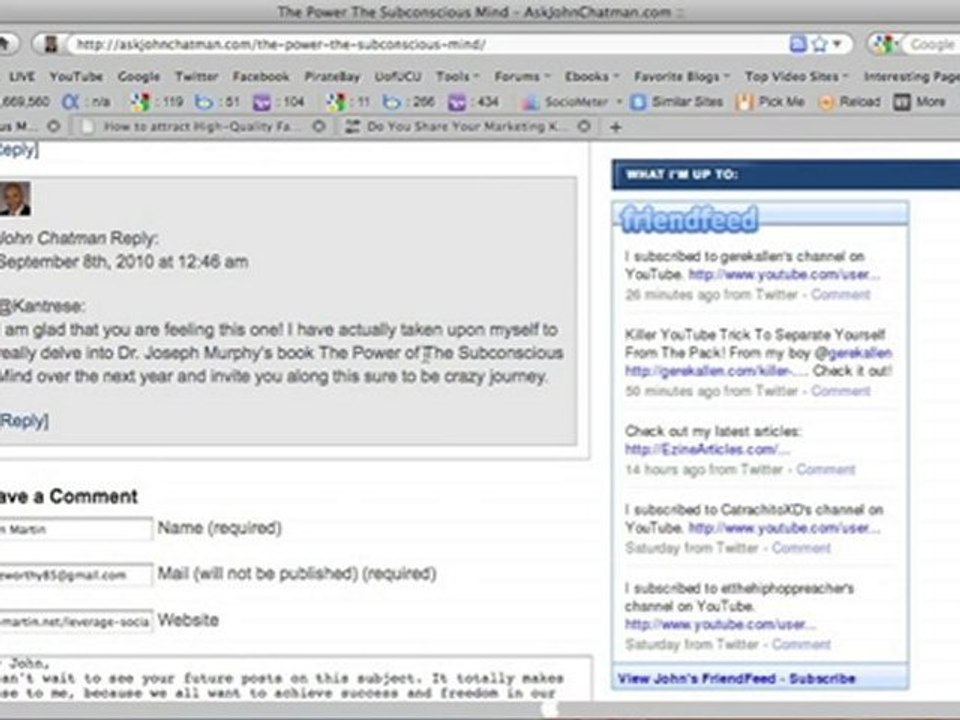Open a new tab with plus button
This screenshot has width=960, height=720.
(x=616, y=127)
